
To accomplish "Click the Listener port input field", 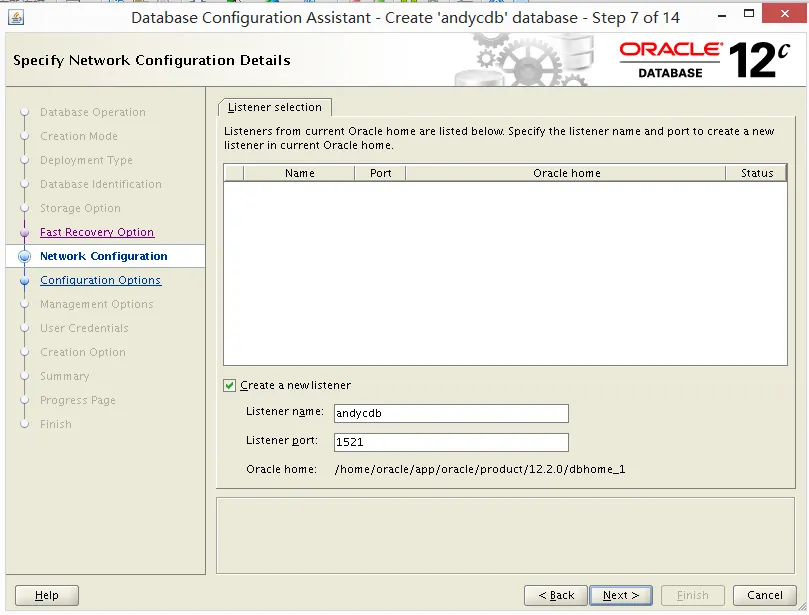I will 451,442.
